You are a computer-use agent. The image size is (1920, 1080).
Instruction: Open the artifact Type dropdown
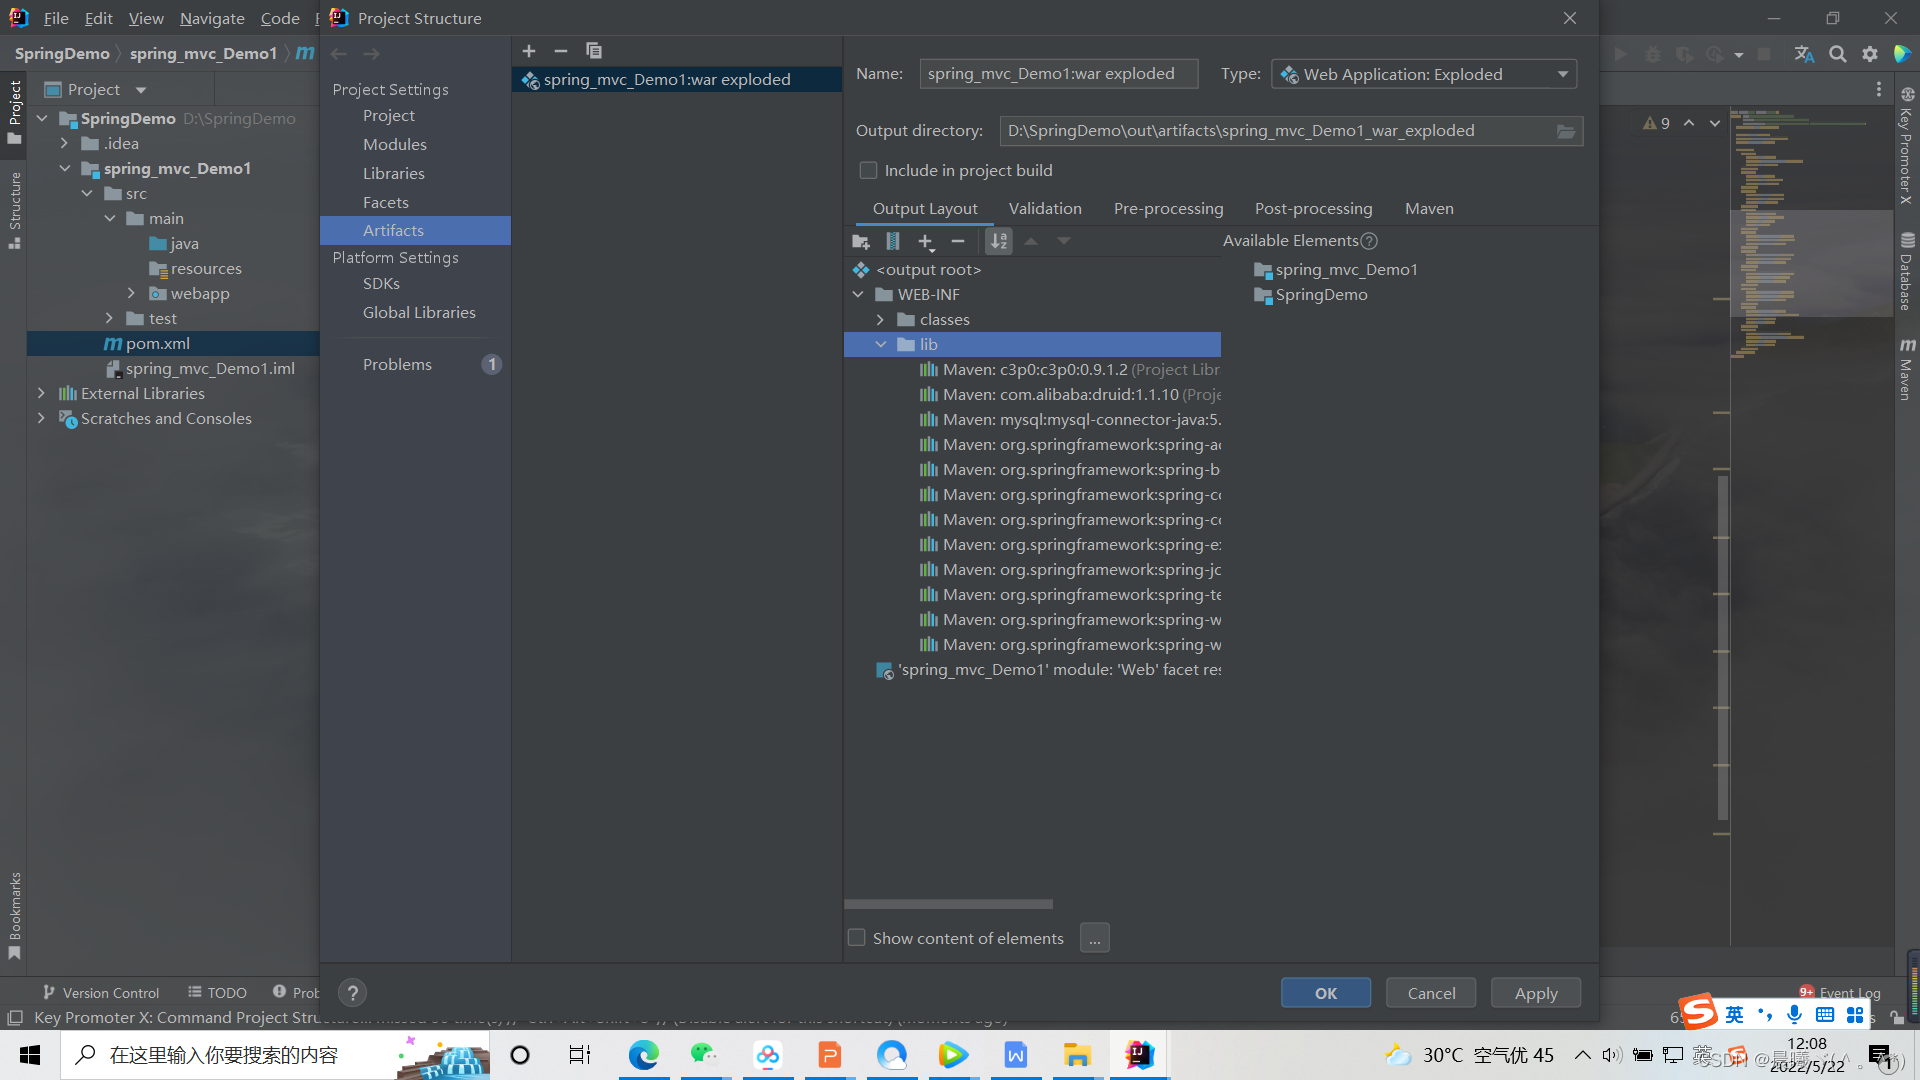pyautogui.click(x=1424, y=74)
